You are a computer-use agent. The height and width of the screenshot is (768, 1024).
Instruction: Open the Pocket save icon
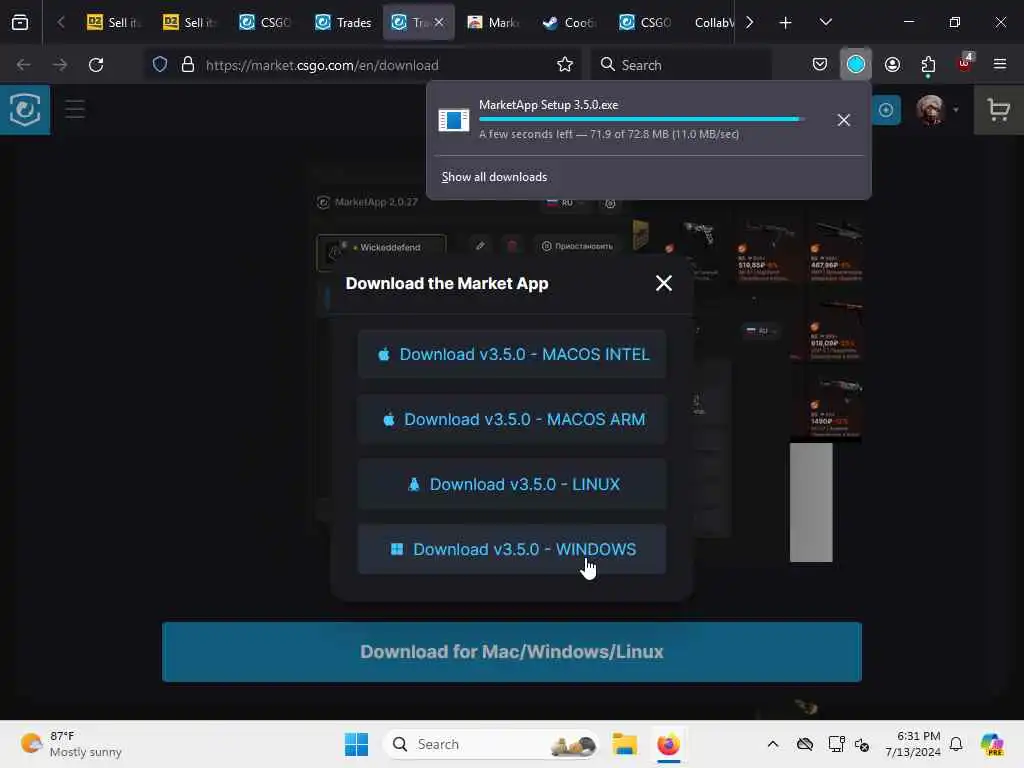tap(820, 64)
